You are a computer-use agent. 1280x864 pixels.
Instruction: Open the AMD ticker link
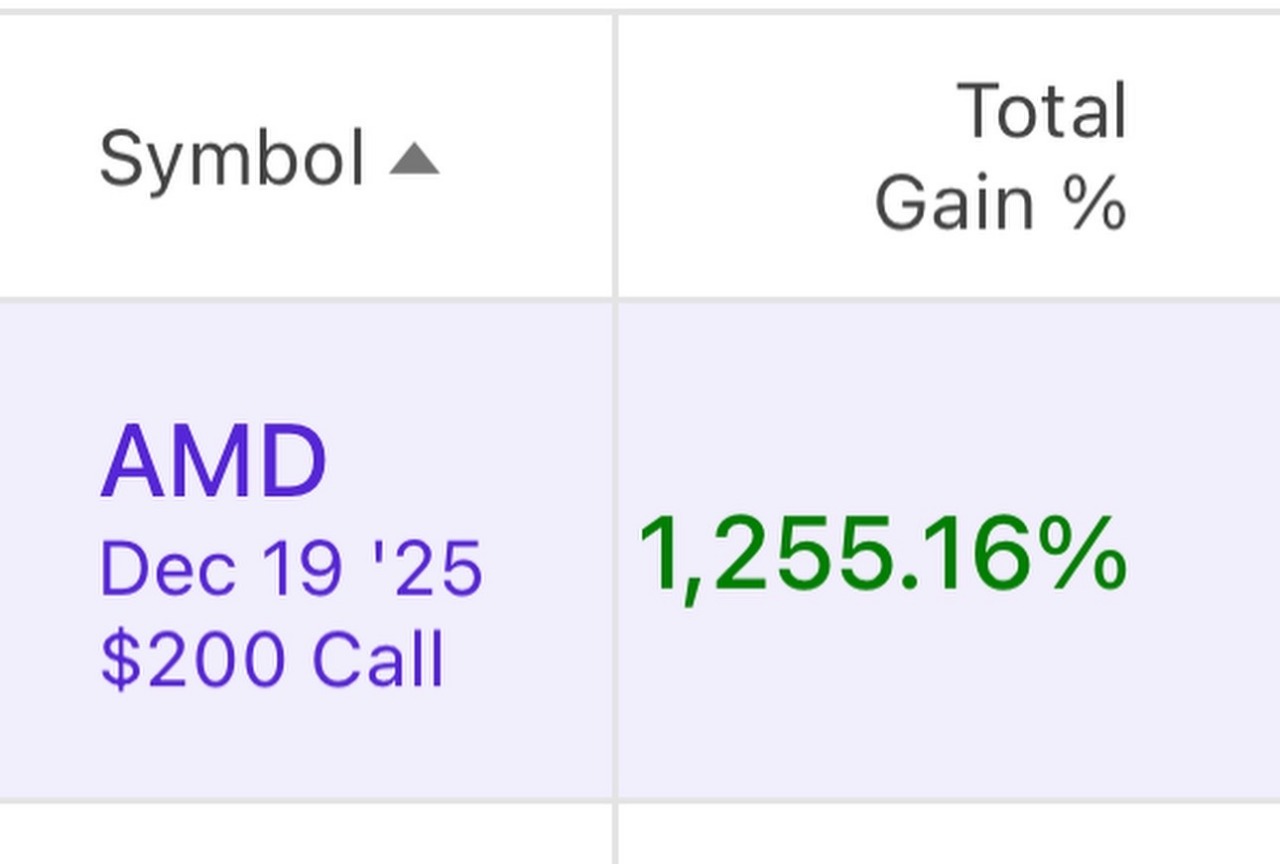click(213, 462)
